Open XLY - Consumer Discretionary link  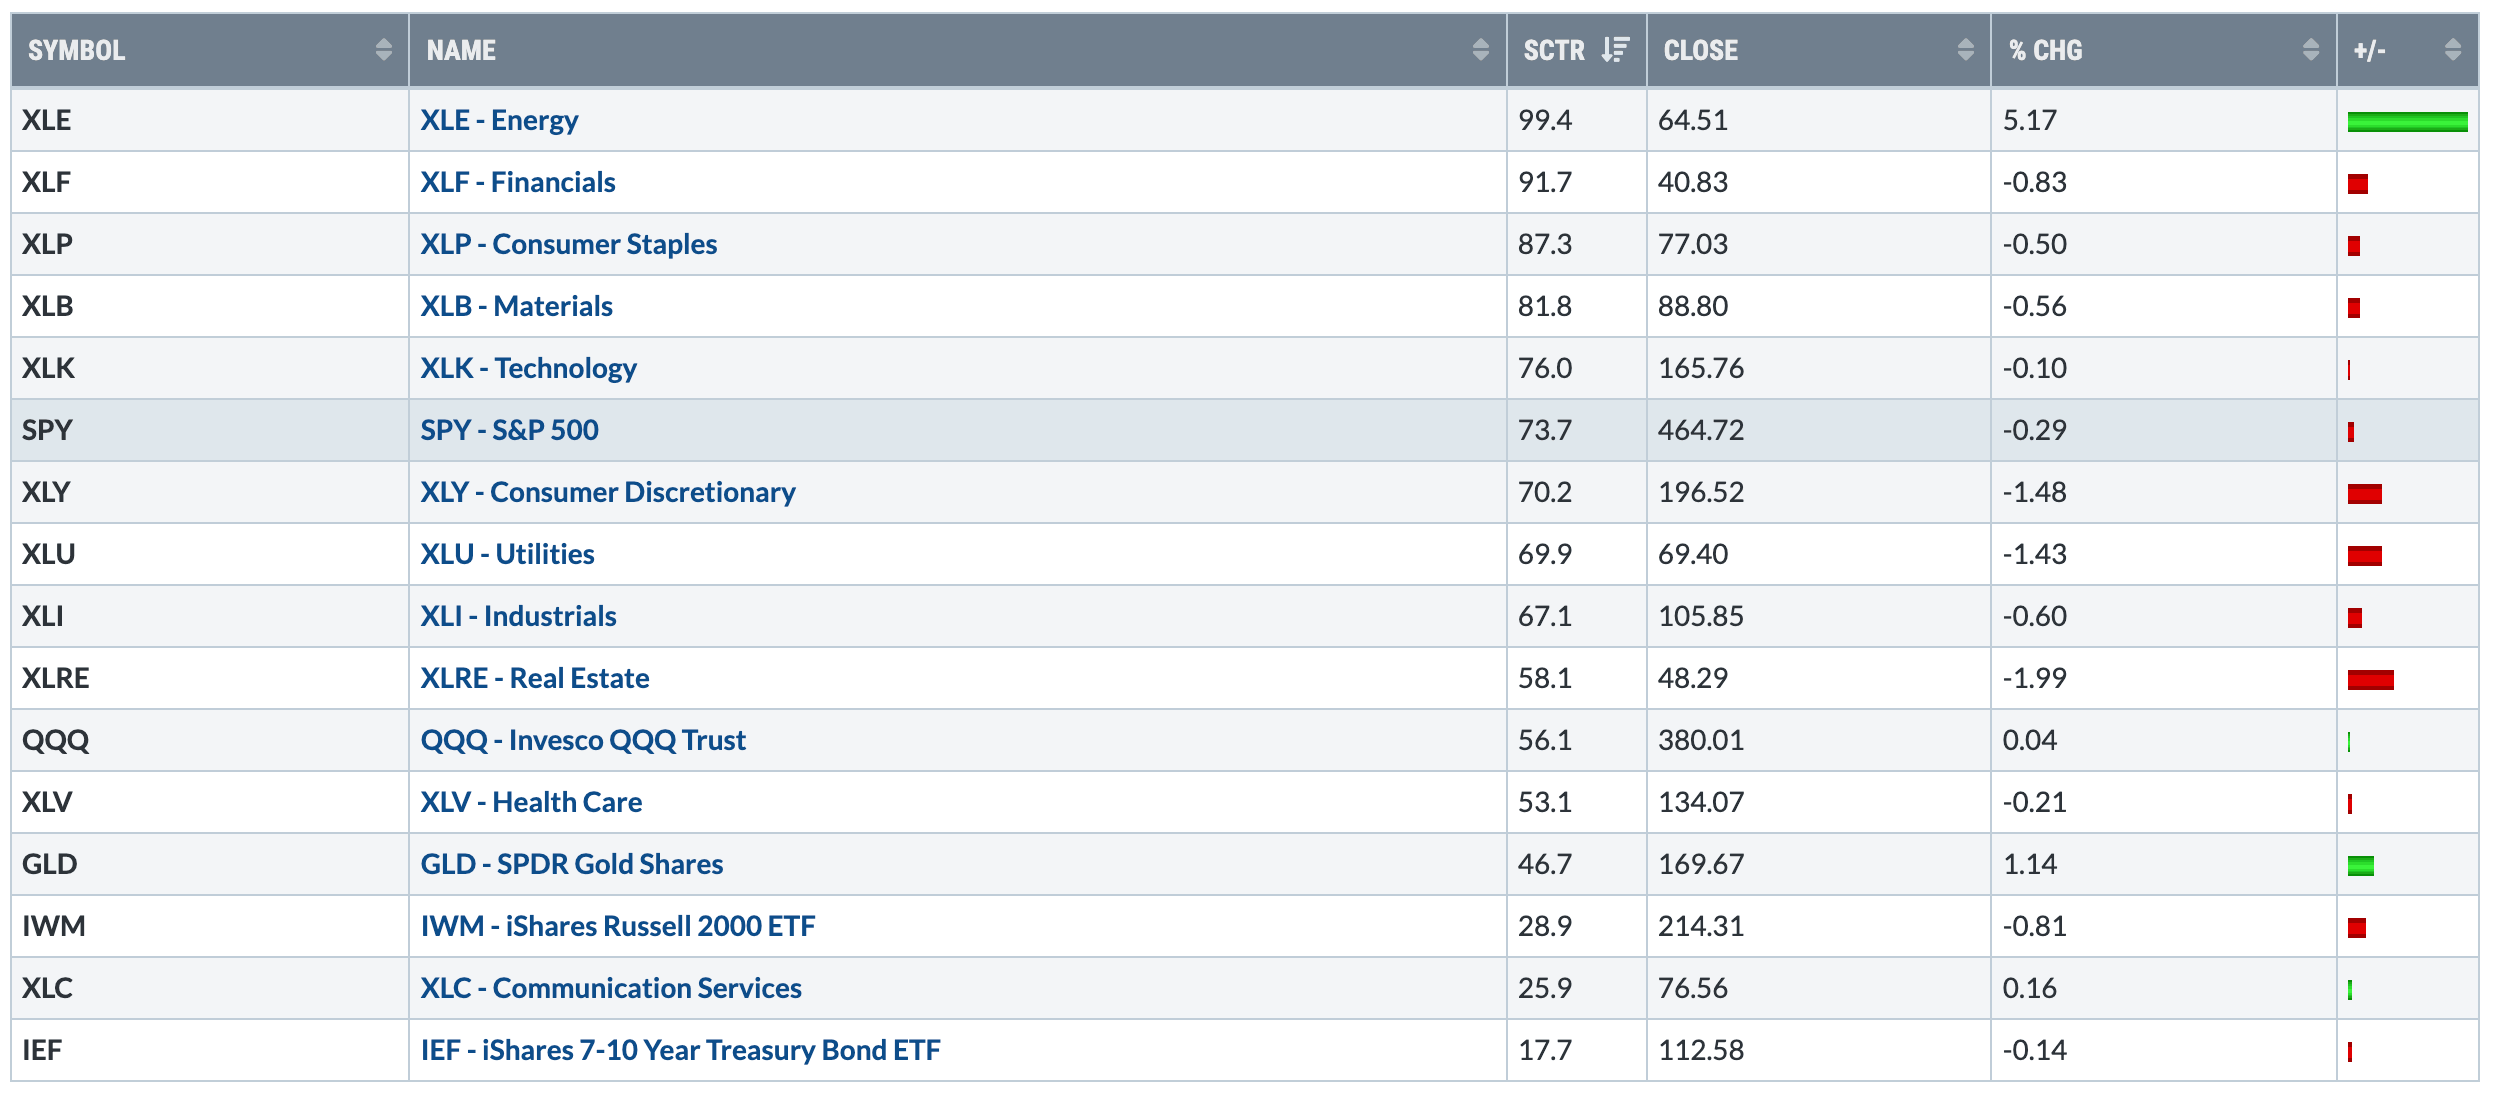[607, 493]
